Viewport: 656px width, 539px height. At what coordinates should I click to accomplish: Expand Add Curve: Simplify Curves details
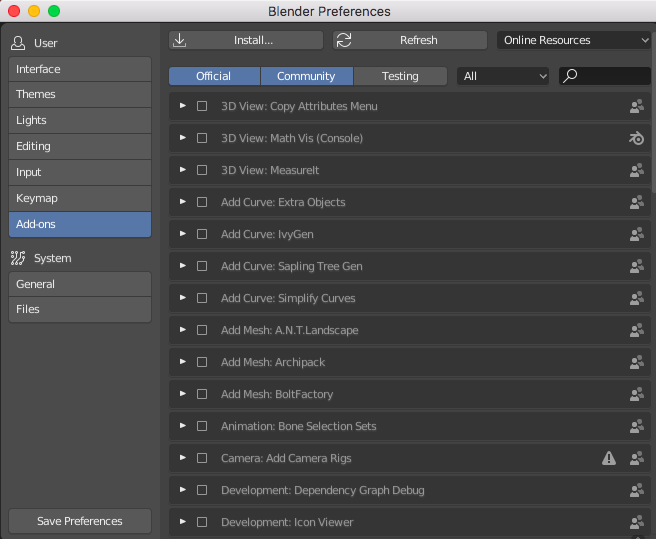pyautogui.click(x=183, y=298)
